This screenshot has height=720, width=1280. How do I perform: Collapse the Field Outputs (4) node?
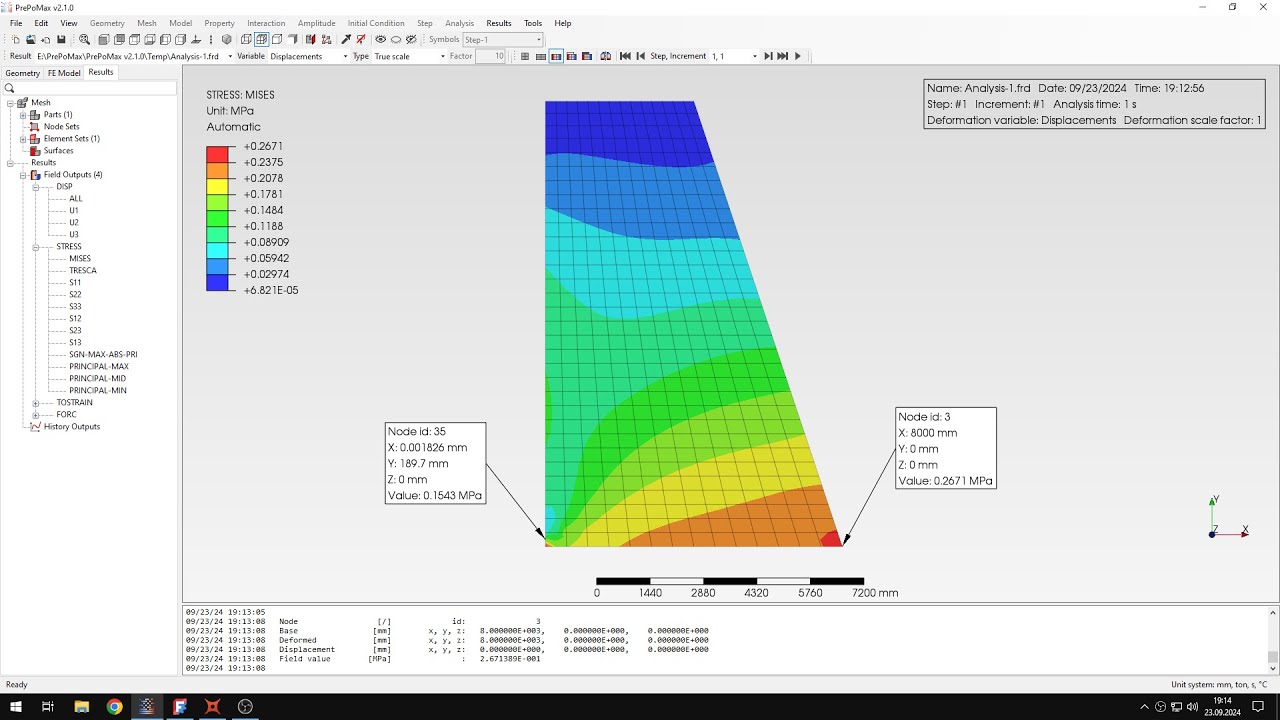(23, 174)
